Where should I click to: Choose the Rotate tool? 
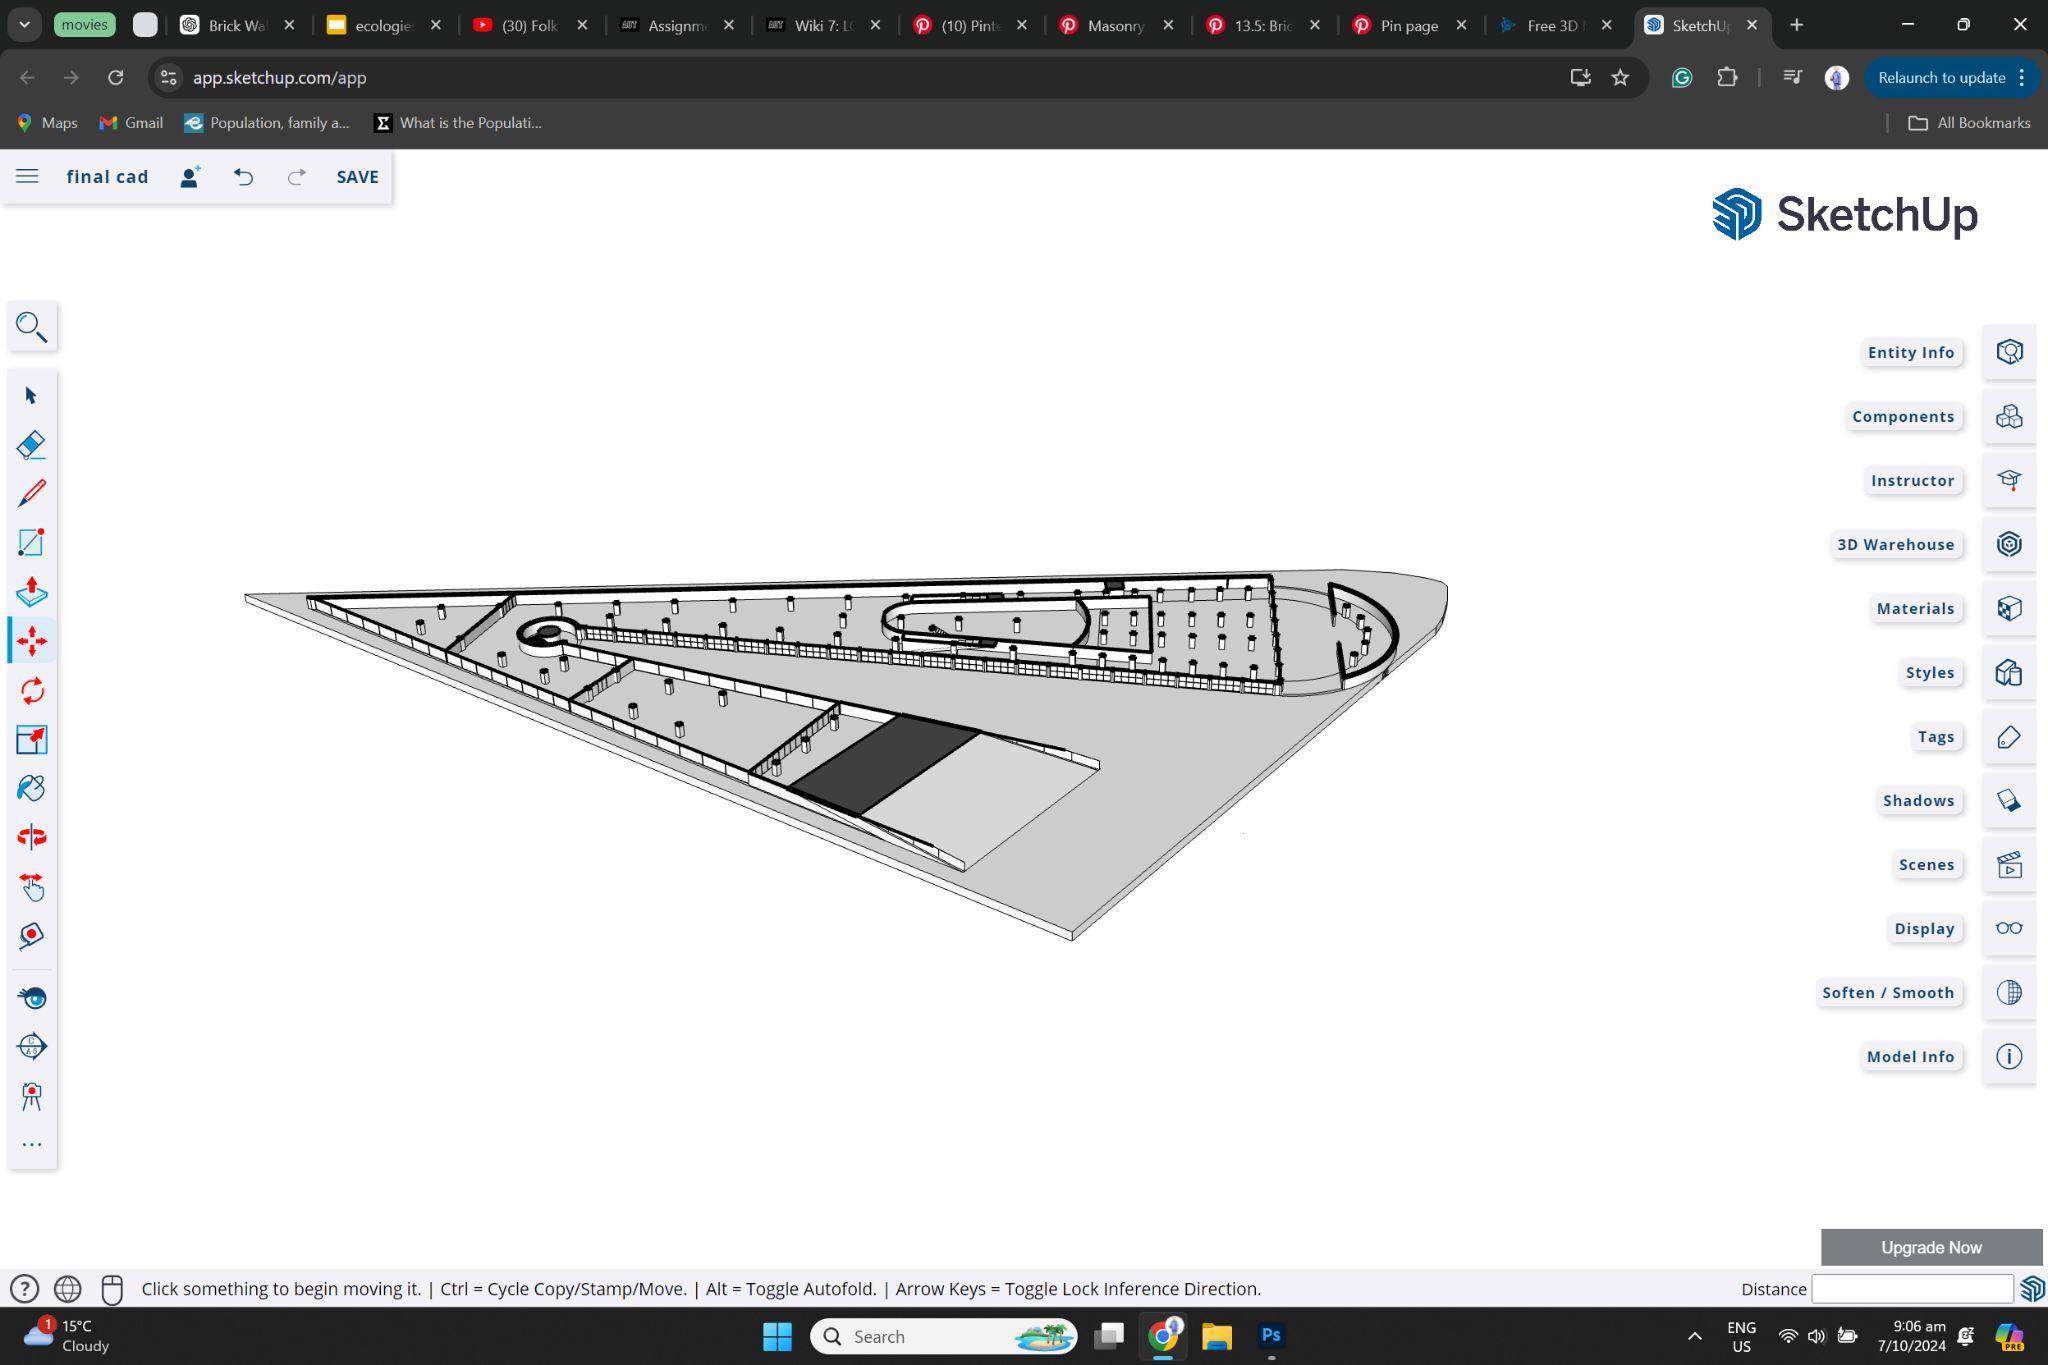tap(31, 690)
